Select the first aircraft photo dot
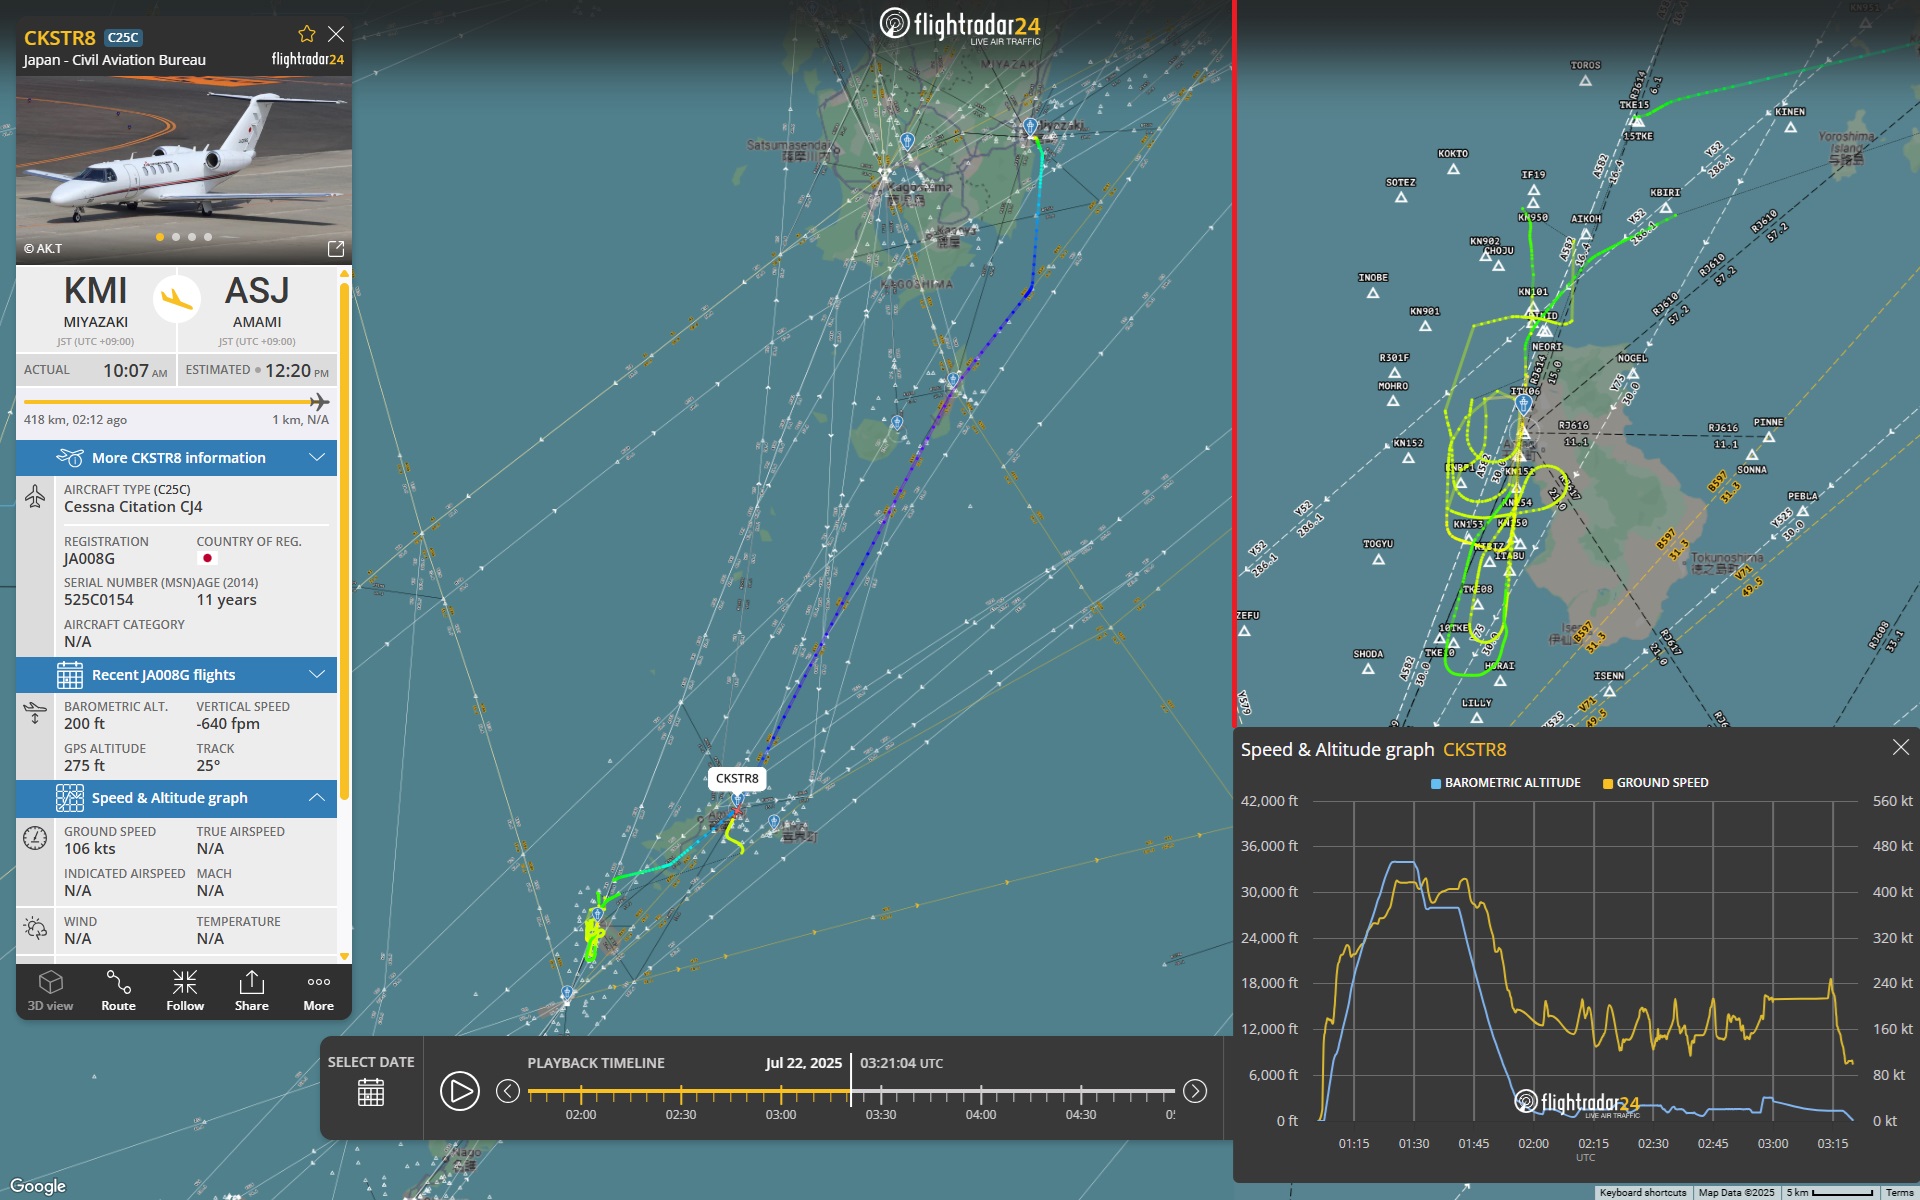This screenshot has width=1920, height=1200. pos(160,237)
